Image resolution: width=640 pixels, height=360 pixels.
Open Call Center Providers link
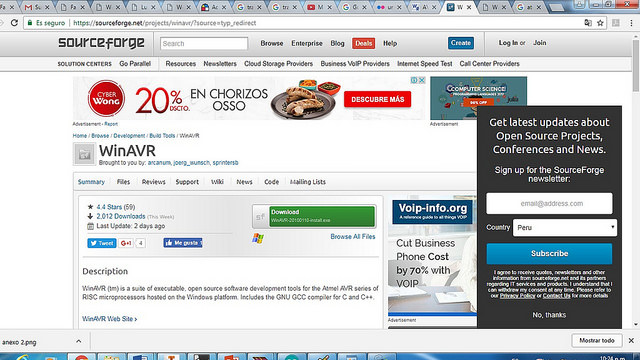pyautogui.click(x=489, y=64)
